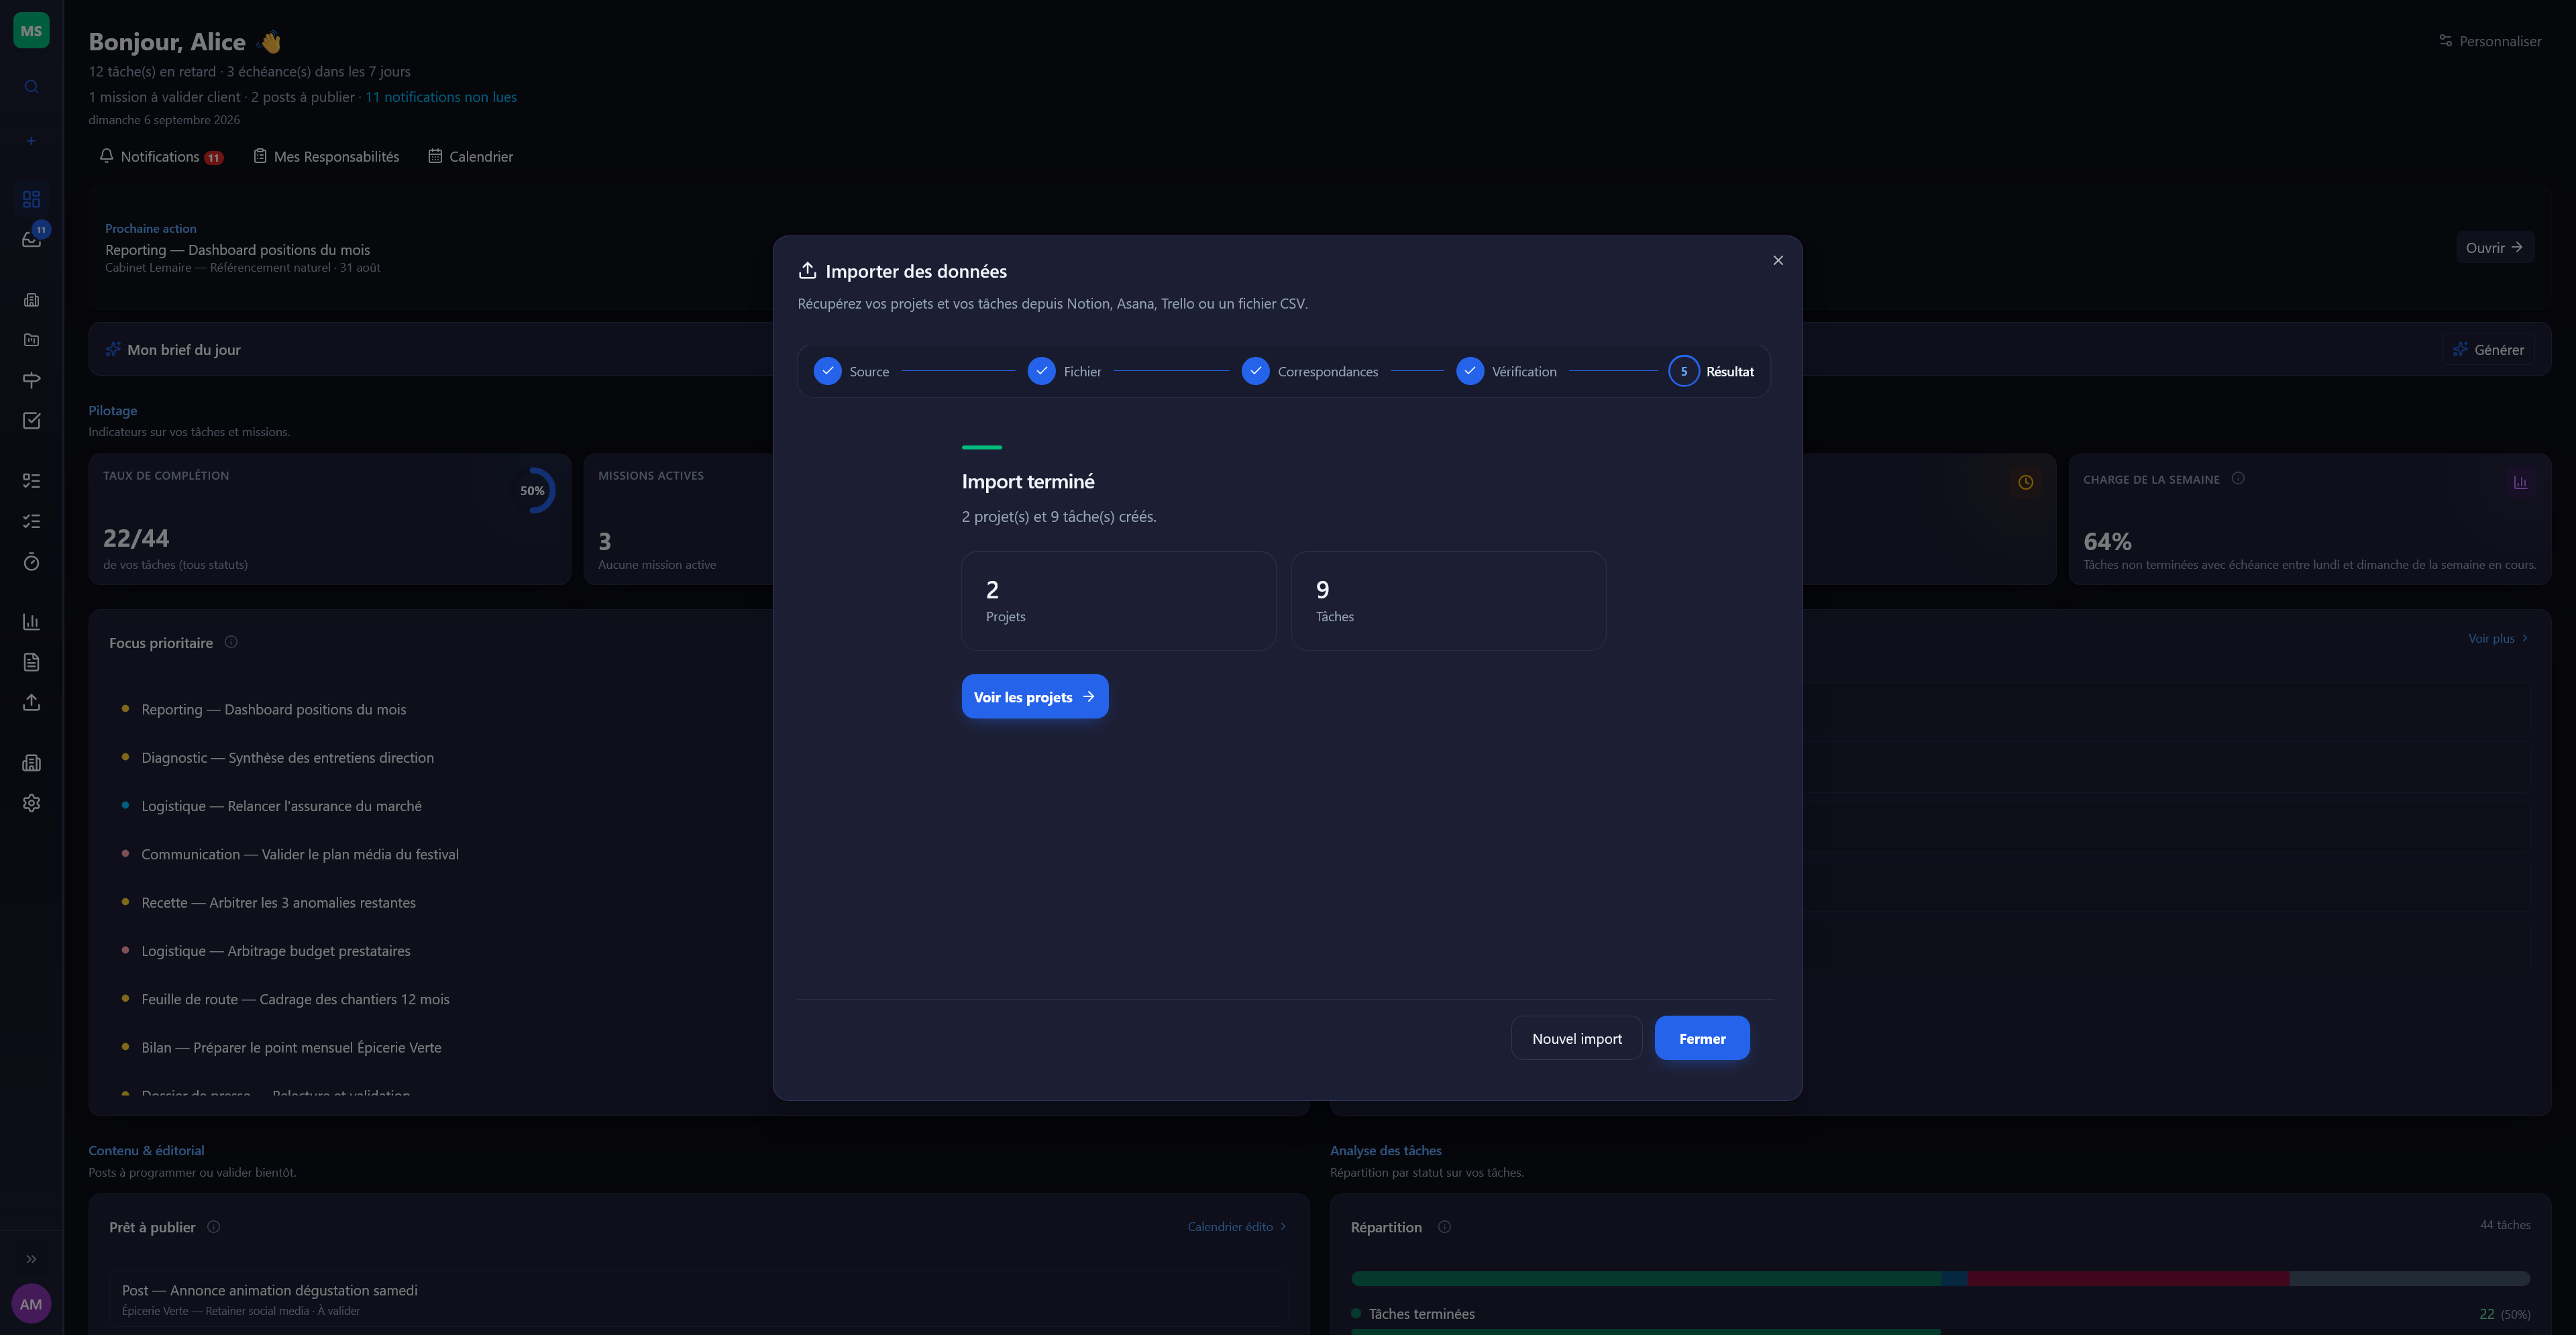Click the info icon beside Charge de la semaine
This screenshot has height=1335, width=2576.
coord(2238,478)
